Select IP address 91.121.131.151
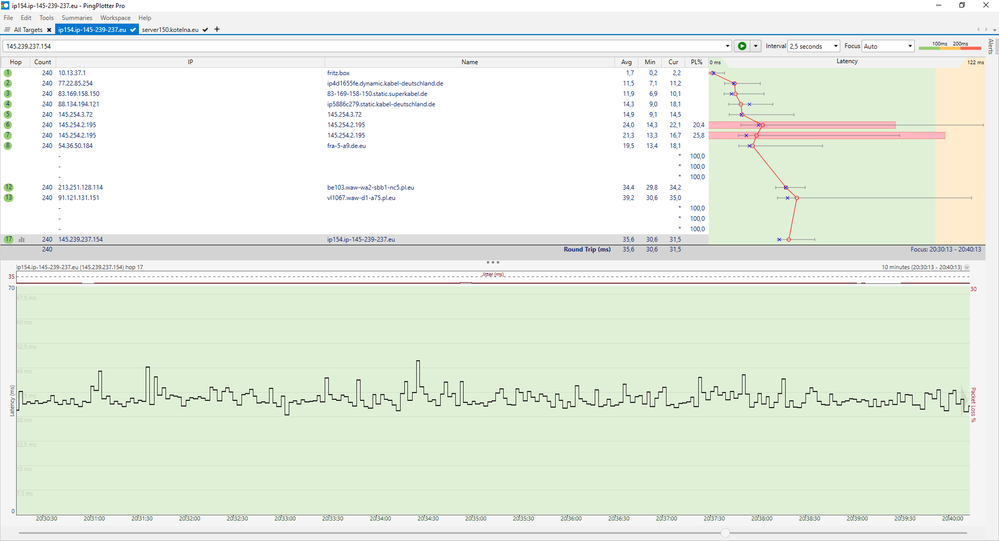Image resolution: width=999 pixels, height=541 pixels. click(78, 198)
